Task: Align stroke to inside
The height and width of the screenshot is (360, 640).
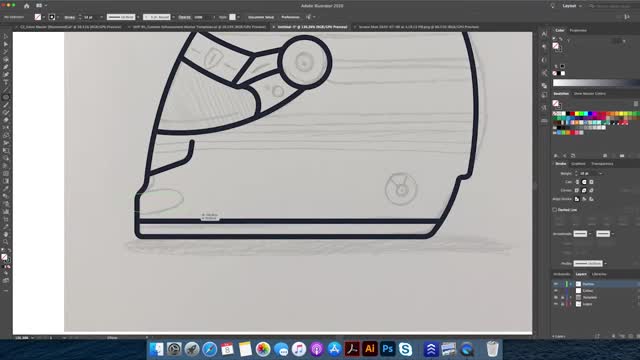Action: (584, 199)
